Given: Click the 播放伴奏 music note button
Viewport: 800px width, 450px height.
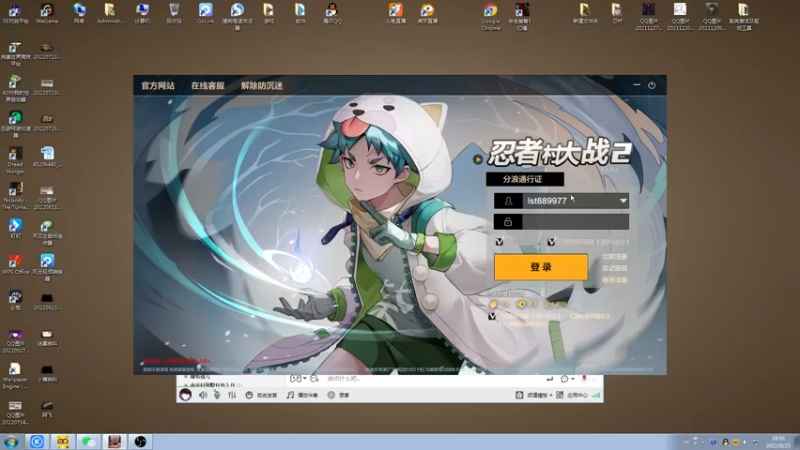Looking at the screenshot, I should coord(302,395).
